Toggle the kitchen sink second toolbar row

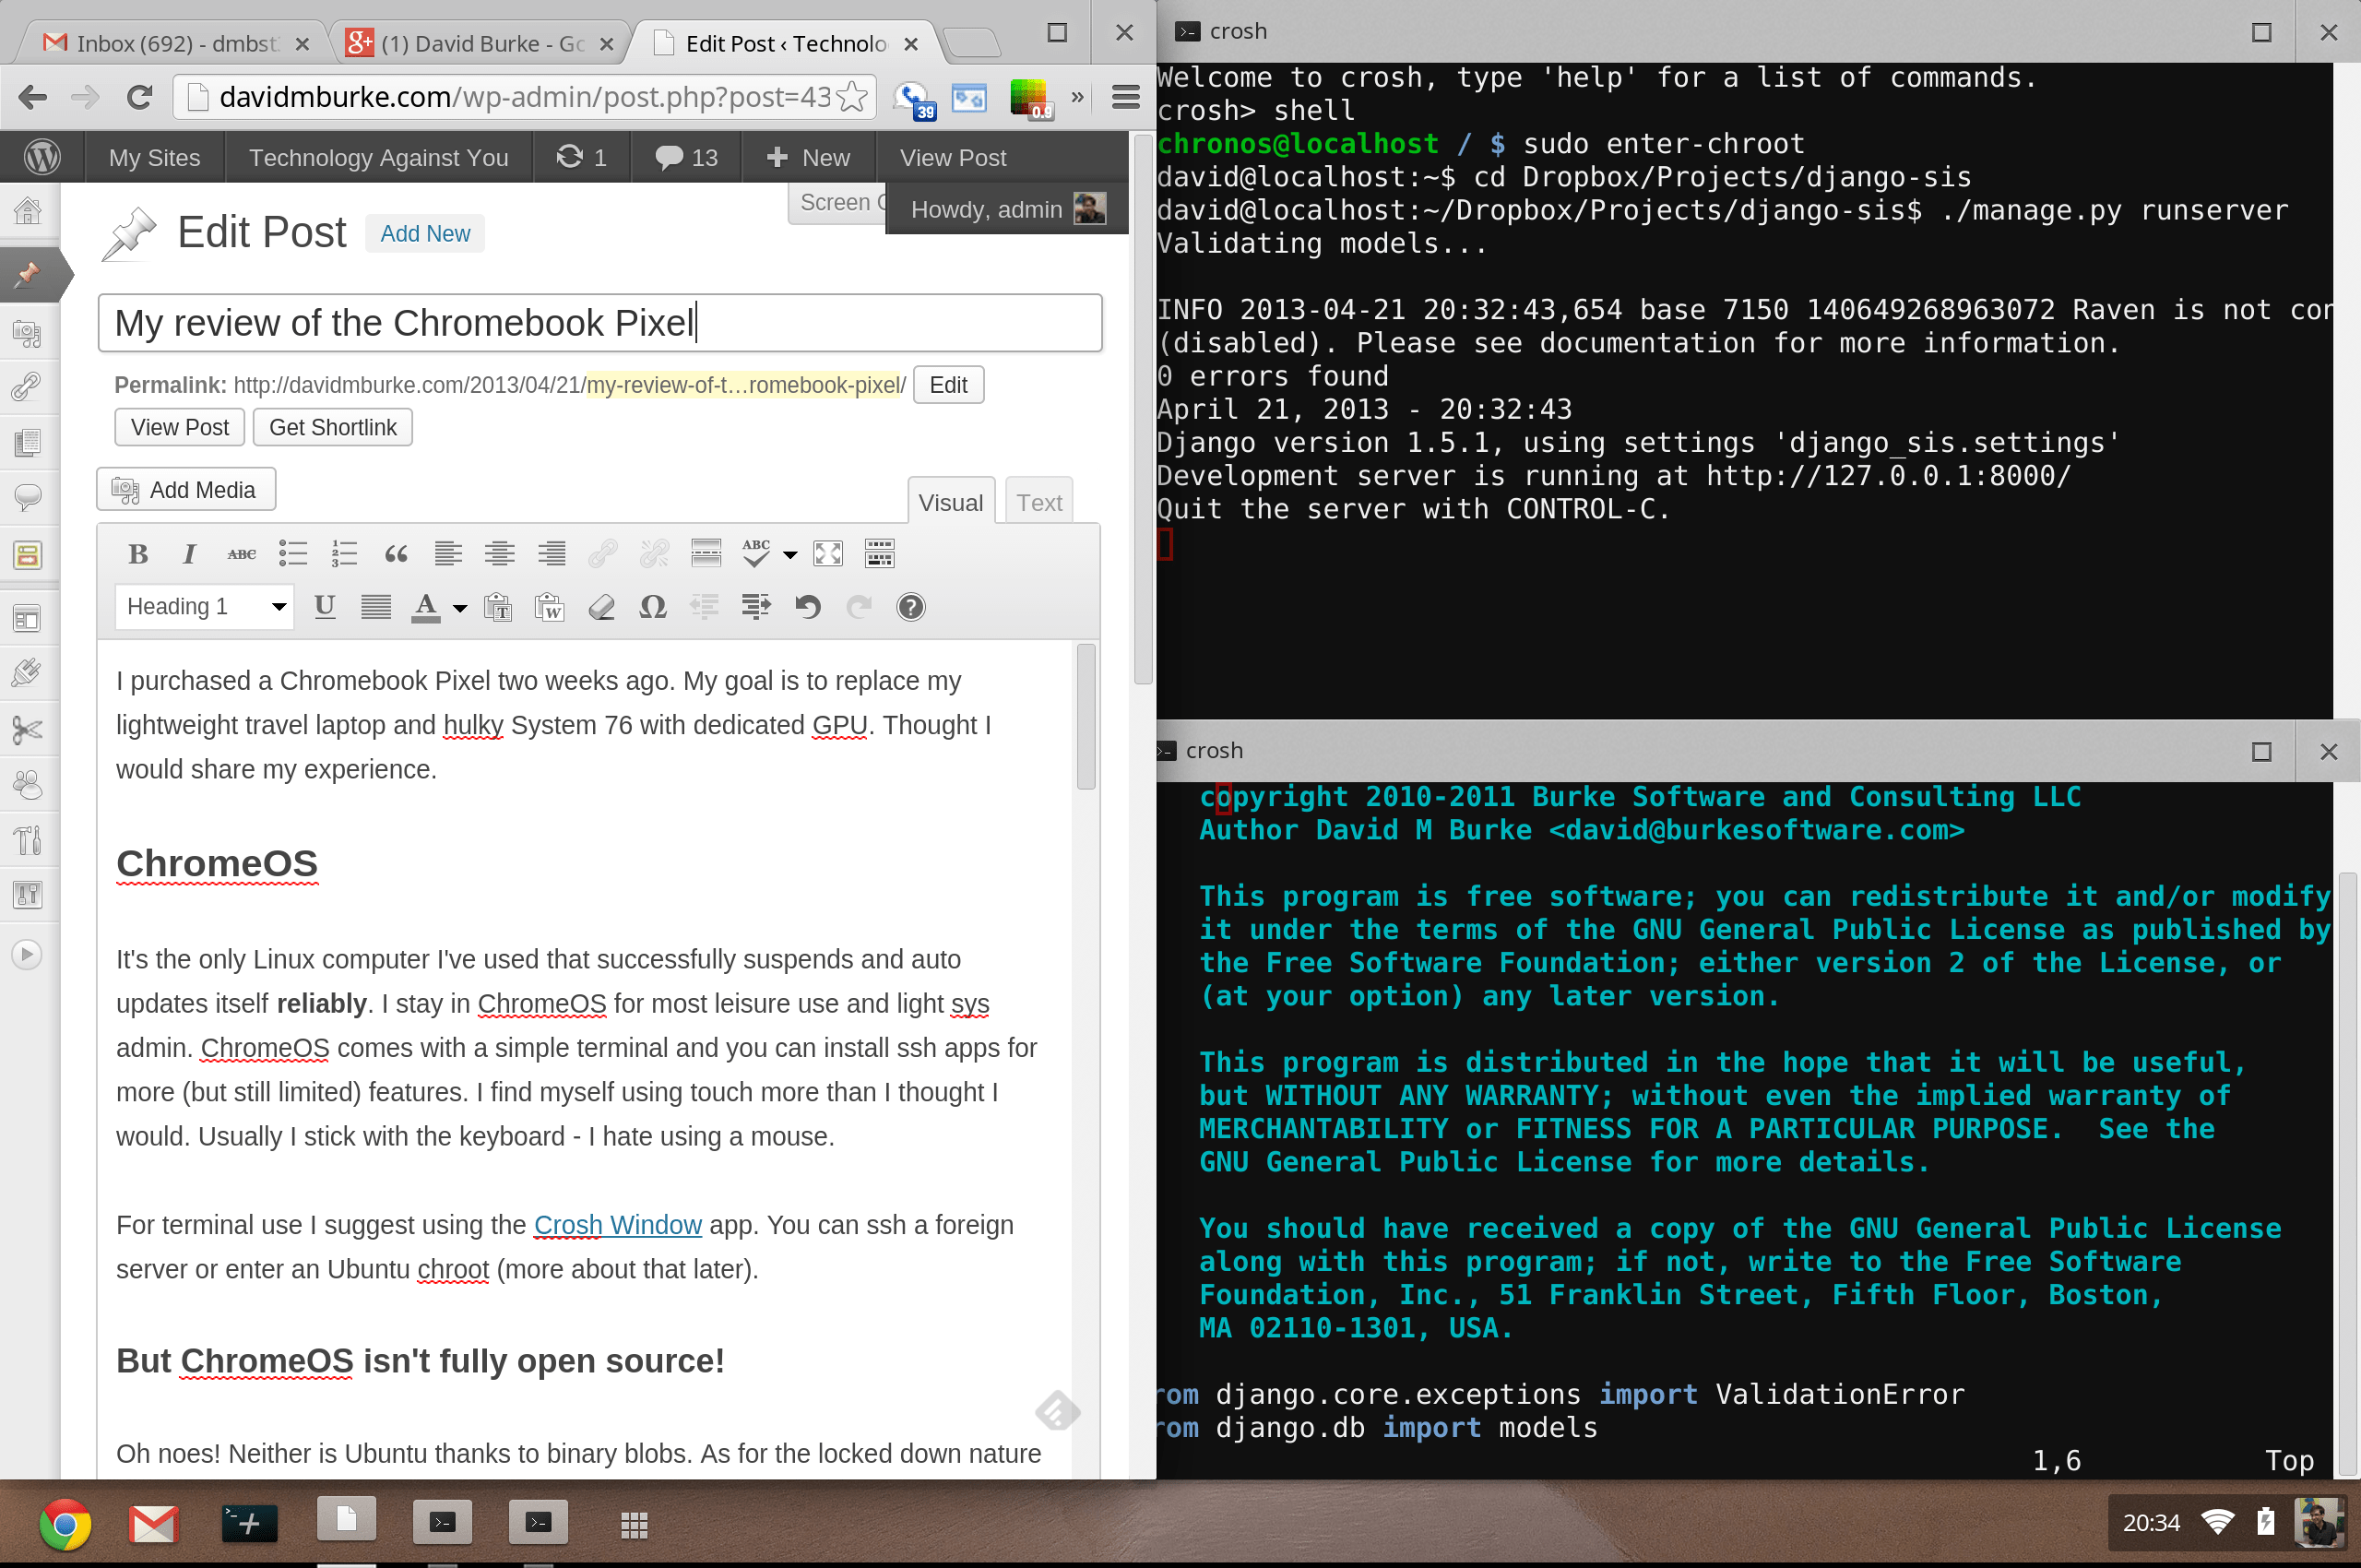[x=879, y=553]
